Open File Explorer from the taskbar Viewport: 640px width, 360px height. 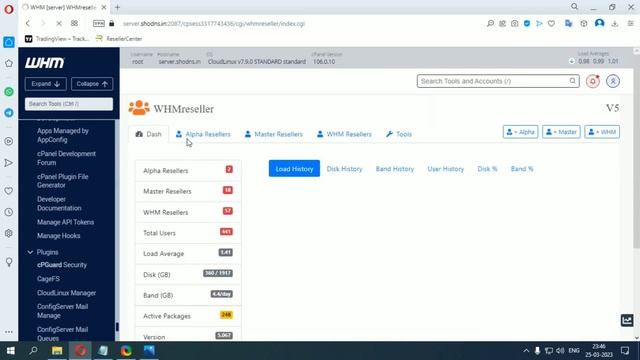(x=57, y=351)
